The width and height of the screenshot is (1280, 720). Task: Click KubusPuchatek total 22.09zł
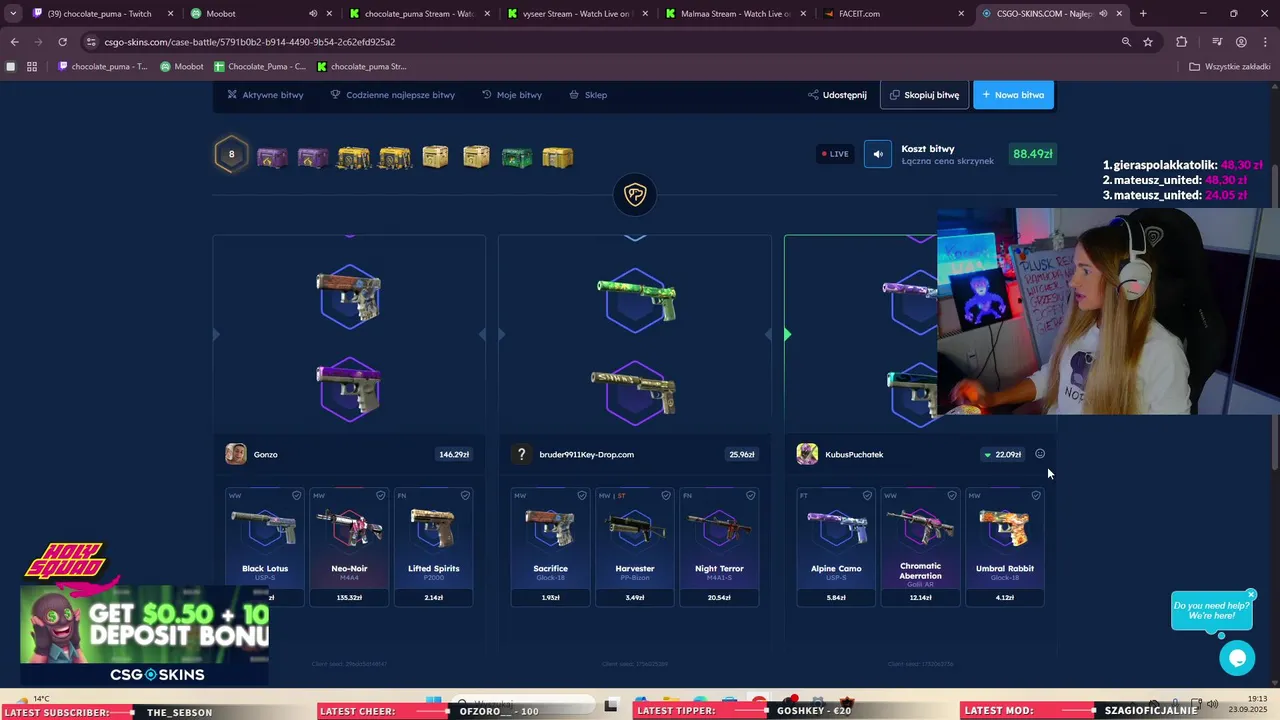pyautogui.click(x=1002, y=454)
